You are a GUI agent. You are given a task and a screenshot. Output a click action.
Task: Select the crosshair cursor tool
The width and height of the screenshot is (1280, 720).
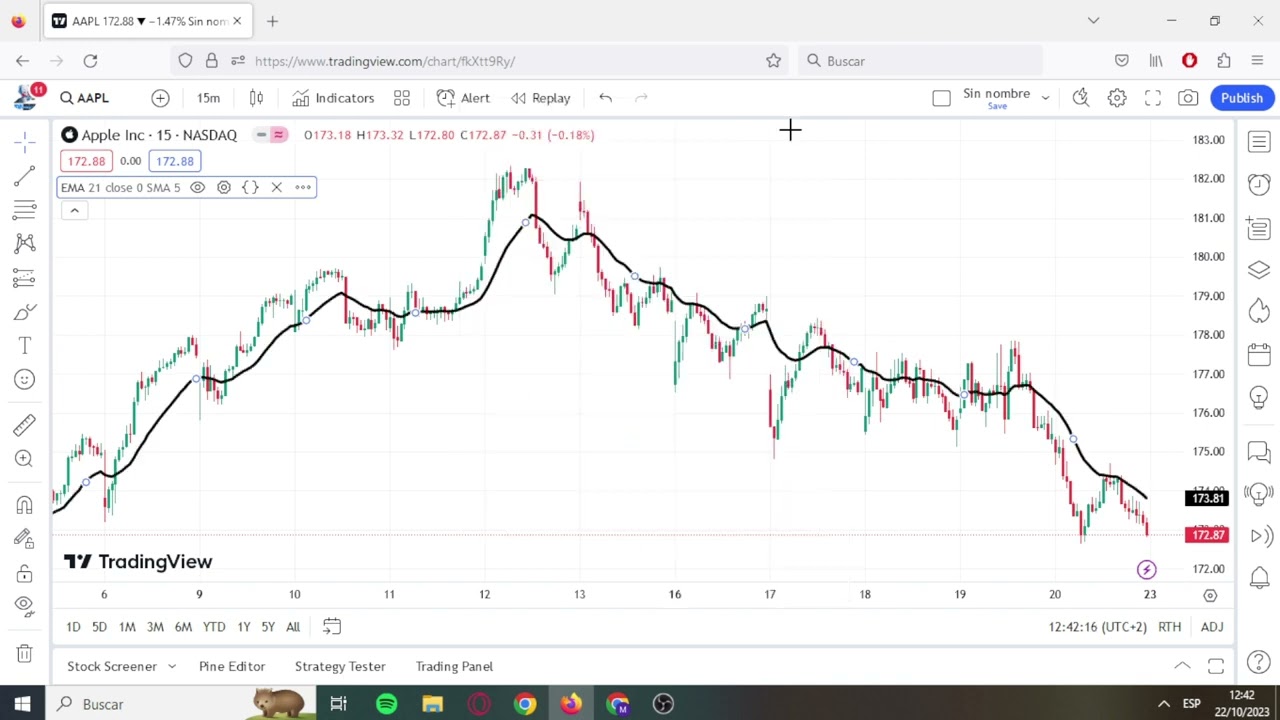(x=25, y=142)
